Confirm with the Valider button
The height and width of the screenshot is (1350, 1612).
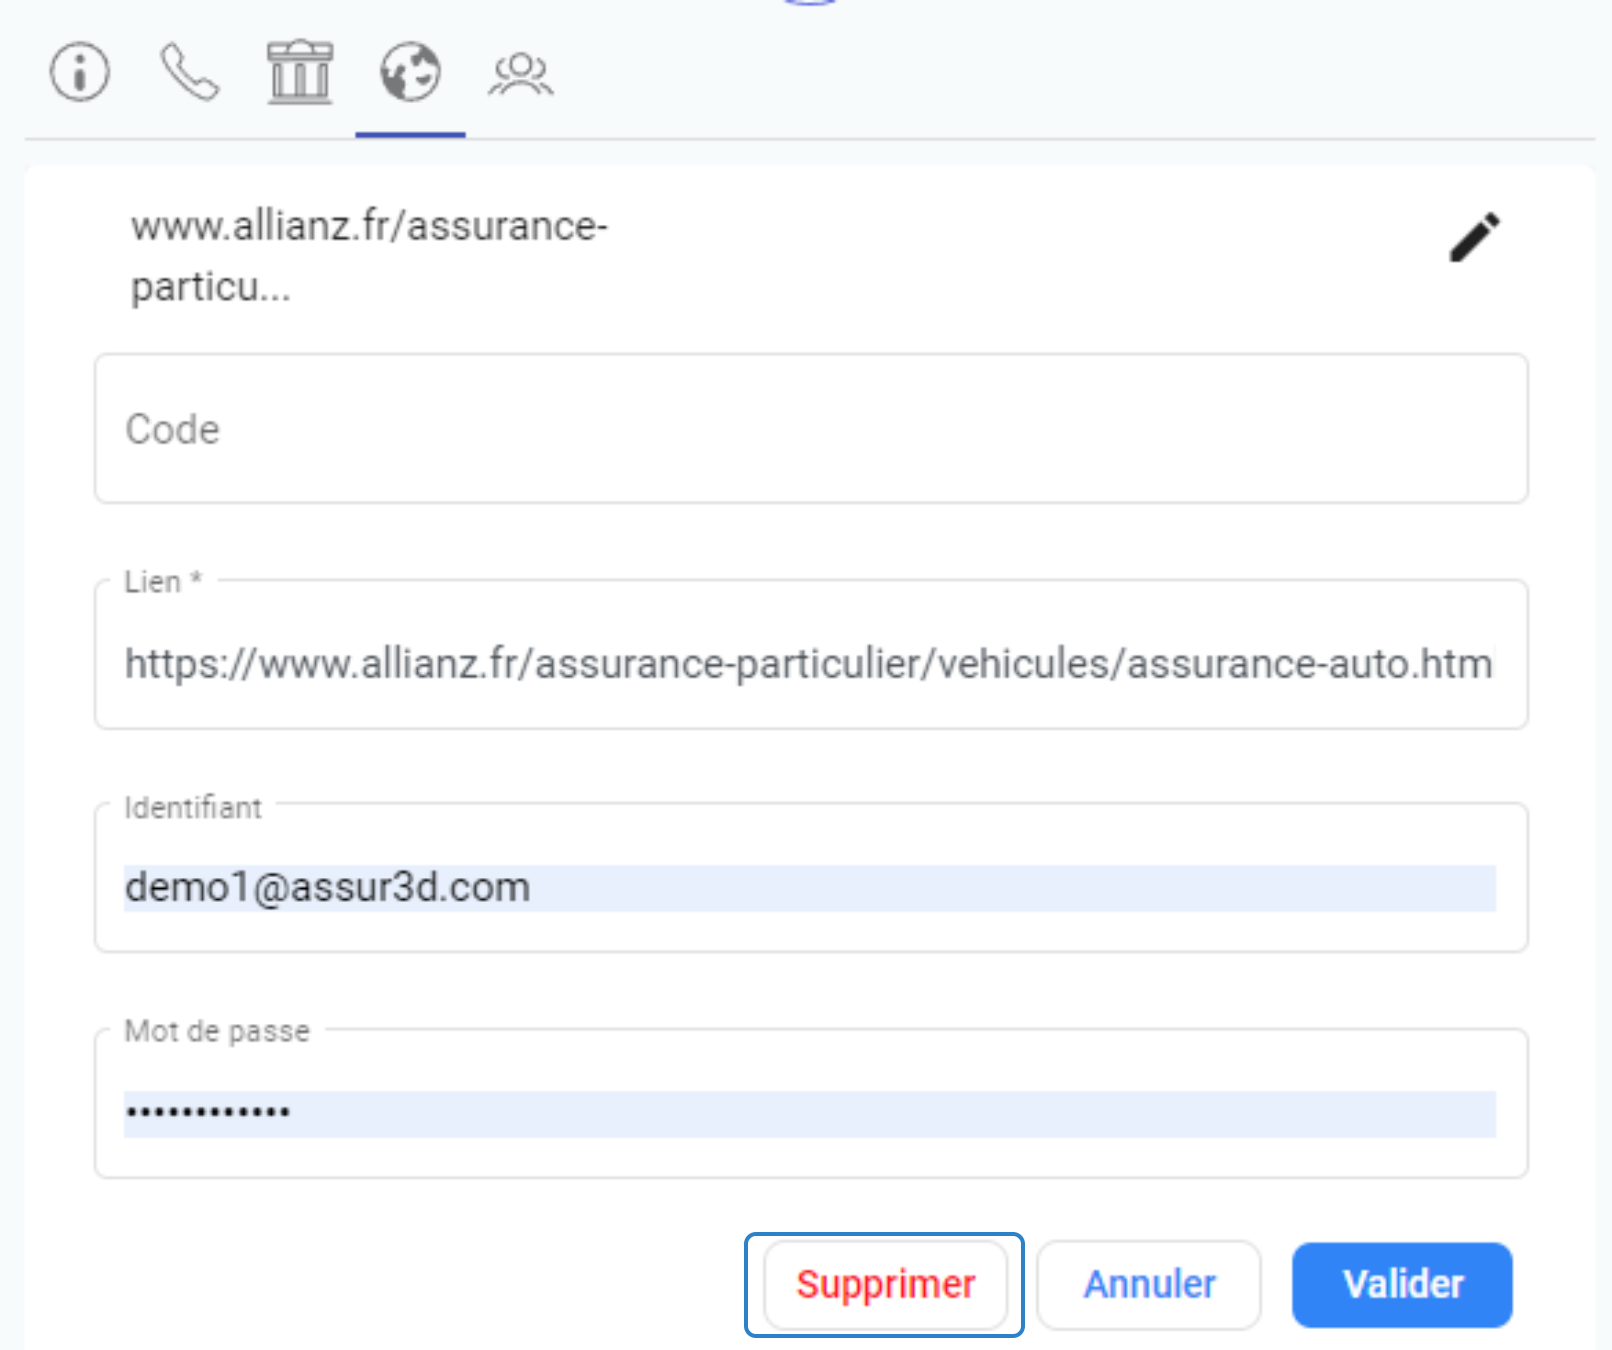tap(1402, 1284)
